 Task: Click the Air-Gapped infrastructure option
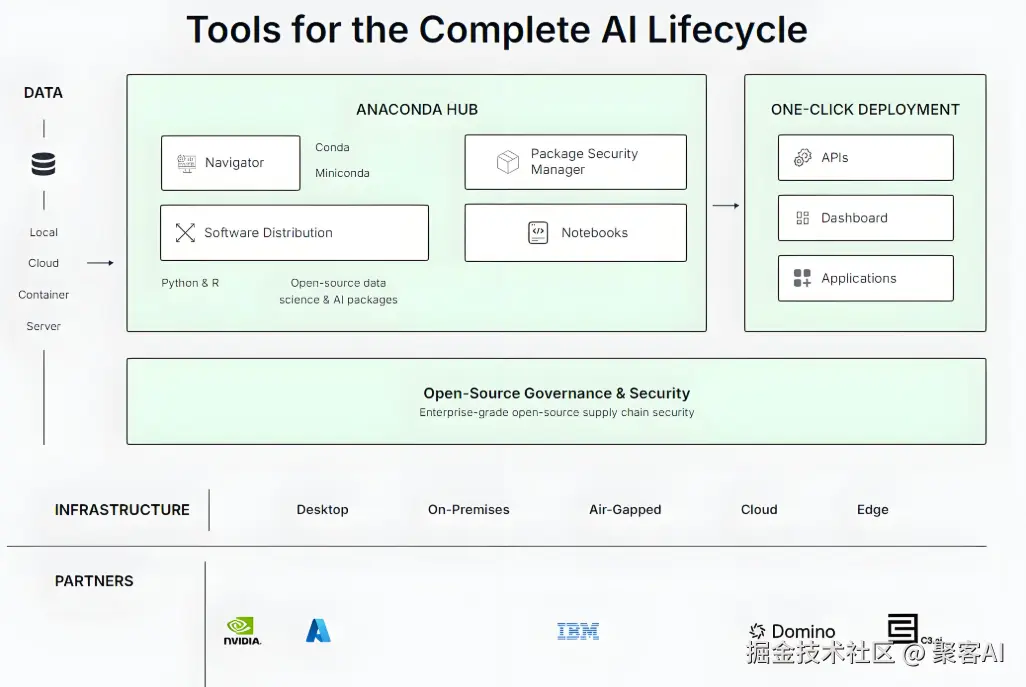(625, 510)
